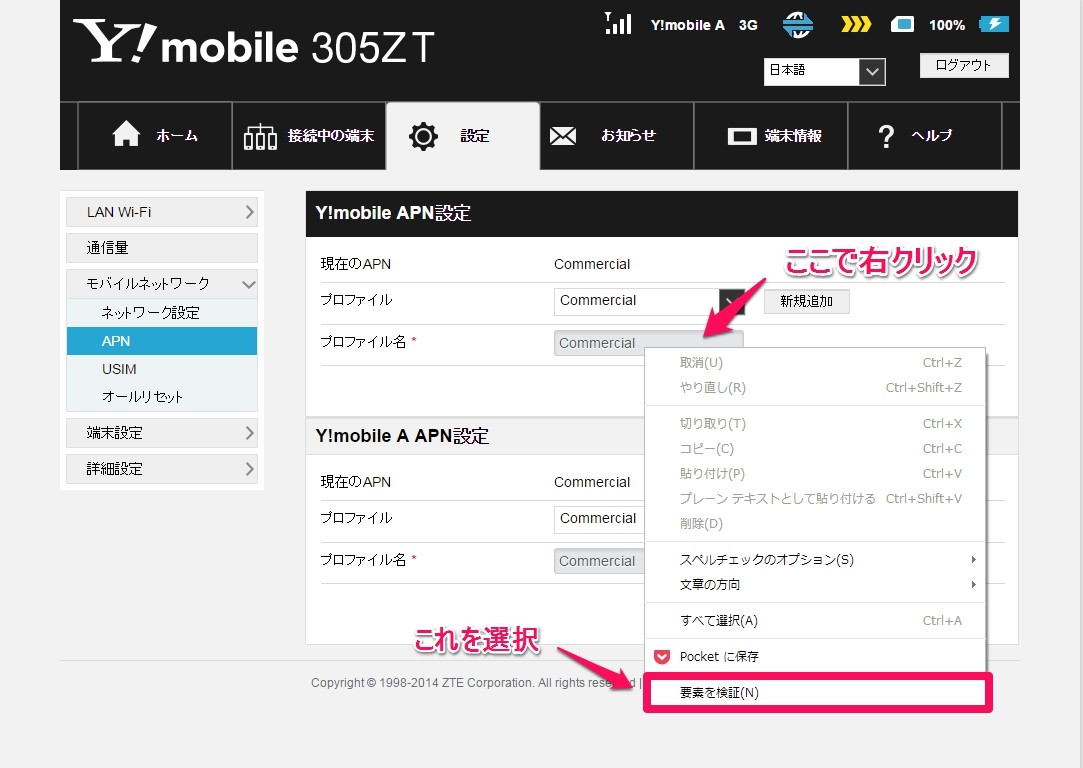Expand the 詳細設定 sidebar section
1083x768 pixels.
pos(162,469)
